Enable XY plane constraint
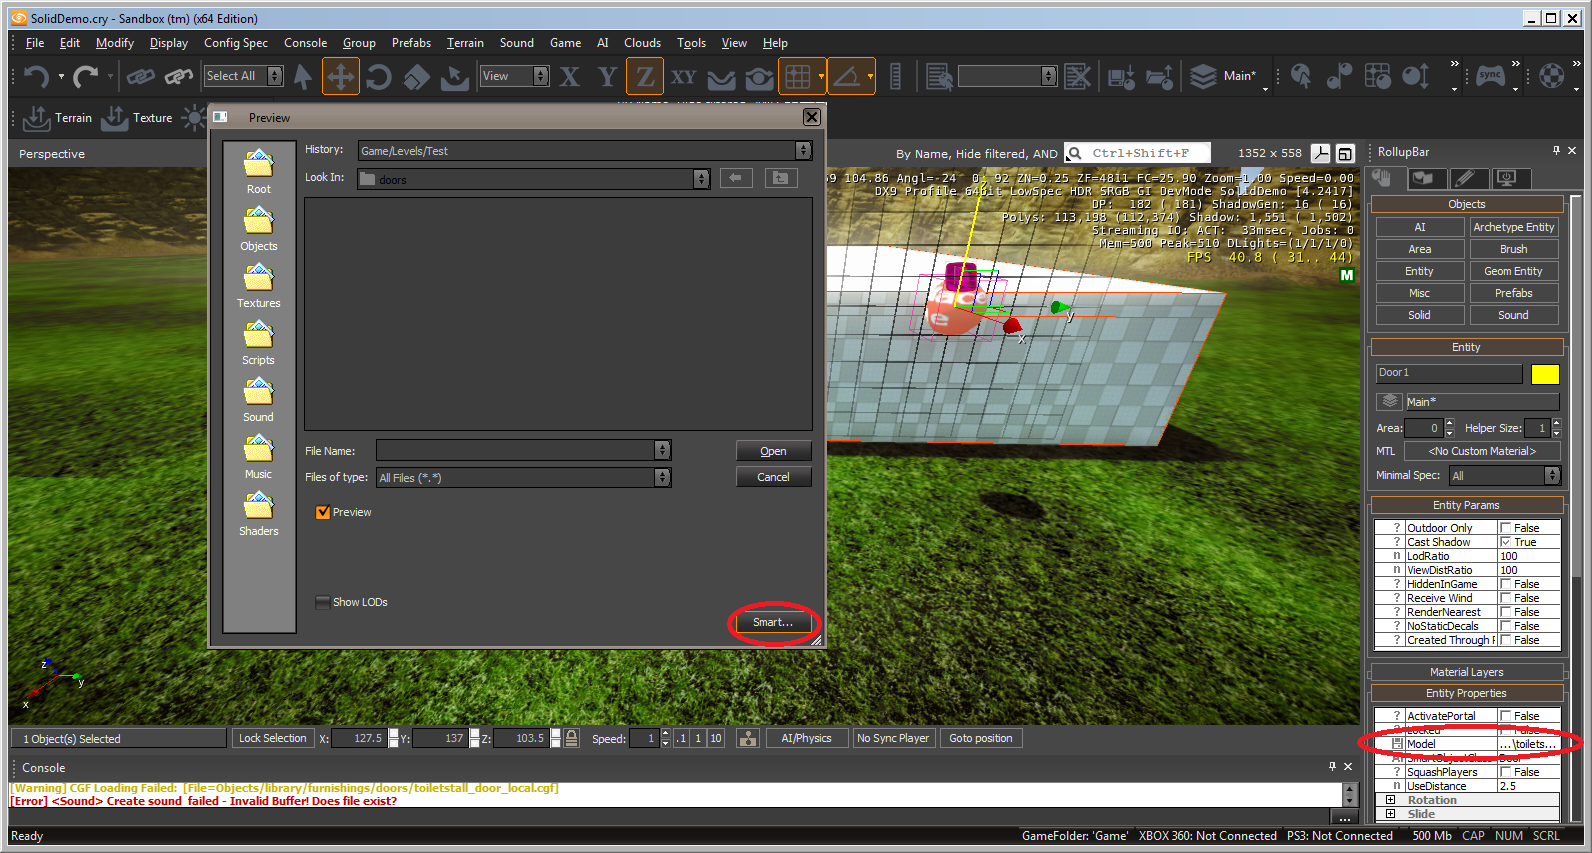This screenshot has height=853, width=1592. tap(683, 76)
